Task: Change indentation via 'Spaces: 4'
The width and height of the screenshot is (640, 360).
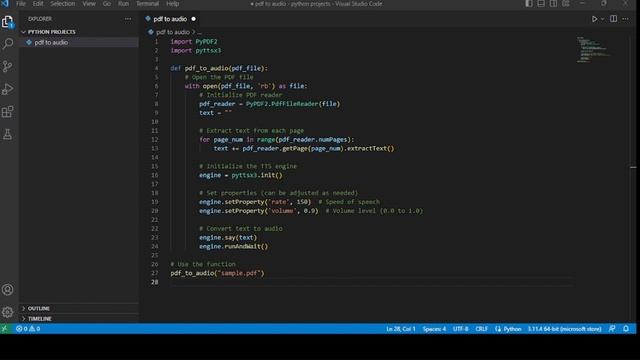Action: [434, 329]
